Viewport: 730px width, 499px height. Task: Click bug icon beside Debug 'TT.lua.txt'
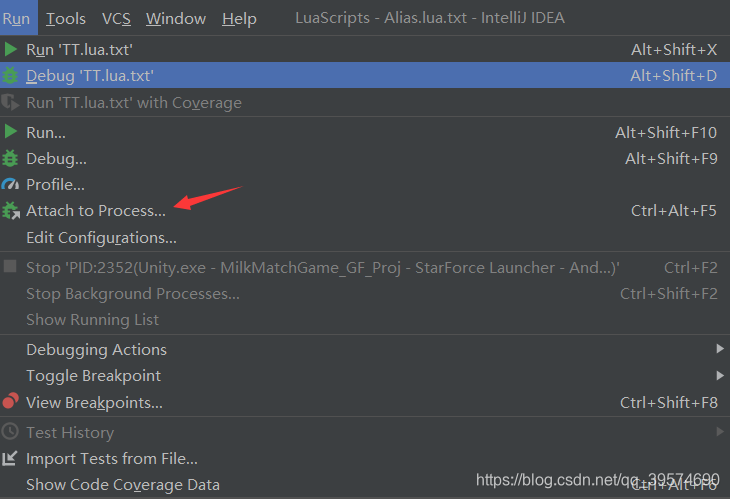(x=10, y=75)
